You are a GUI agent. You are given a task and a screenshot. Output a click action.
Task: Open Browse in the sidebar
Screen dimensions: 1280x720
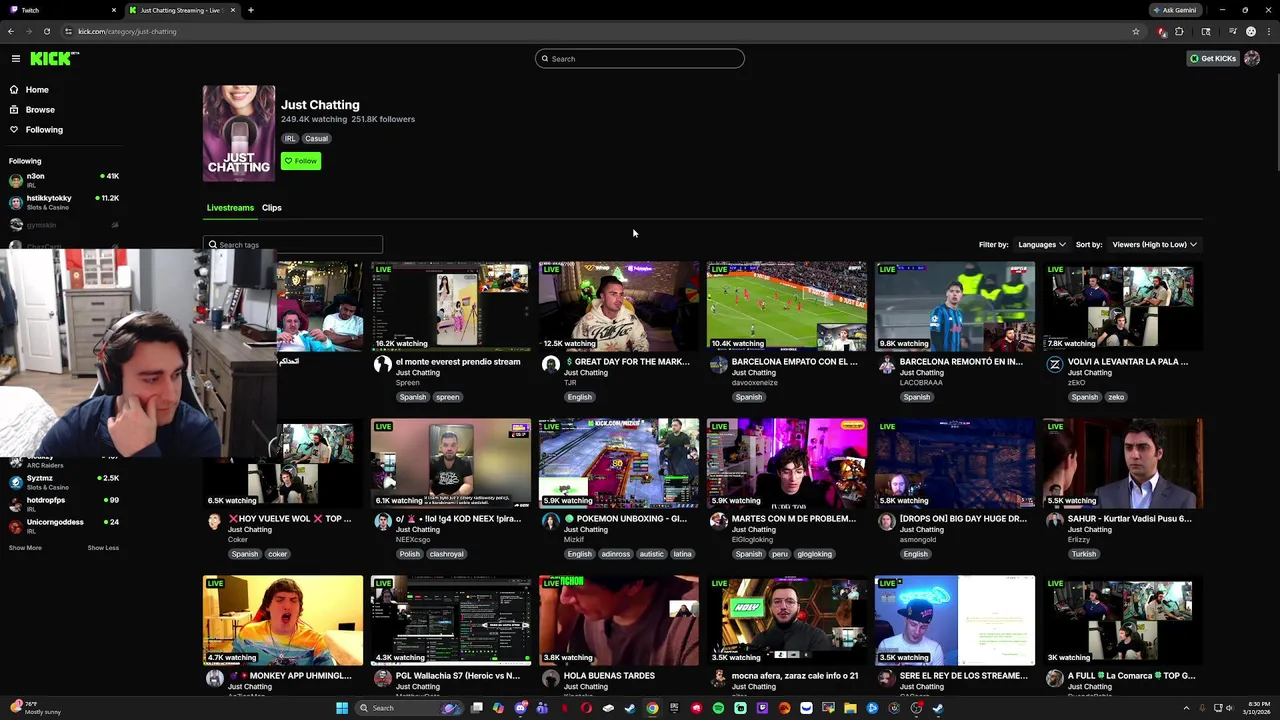pyautogui.click(x=40, y=110)
